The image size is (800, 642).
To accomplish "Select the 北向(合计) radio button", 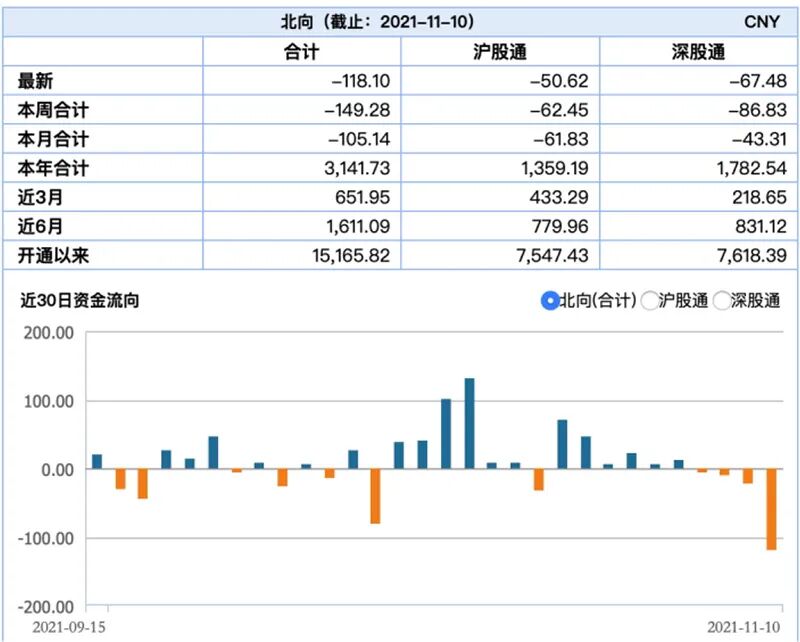I will pyautogui.click(x=550, y=301).
